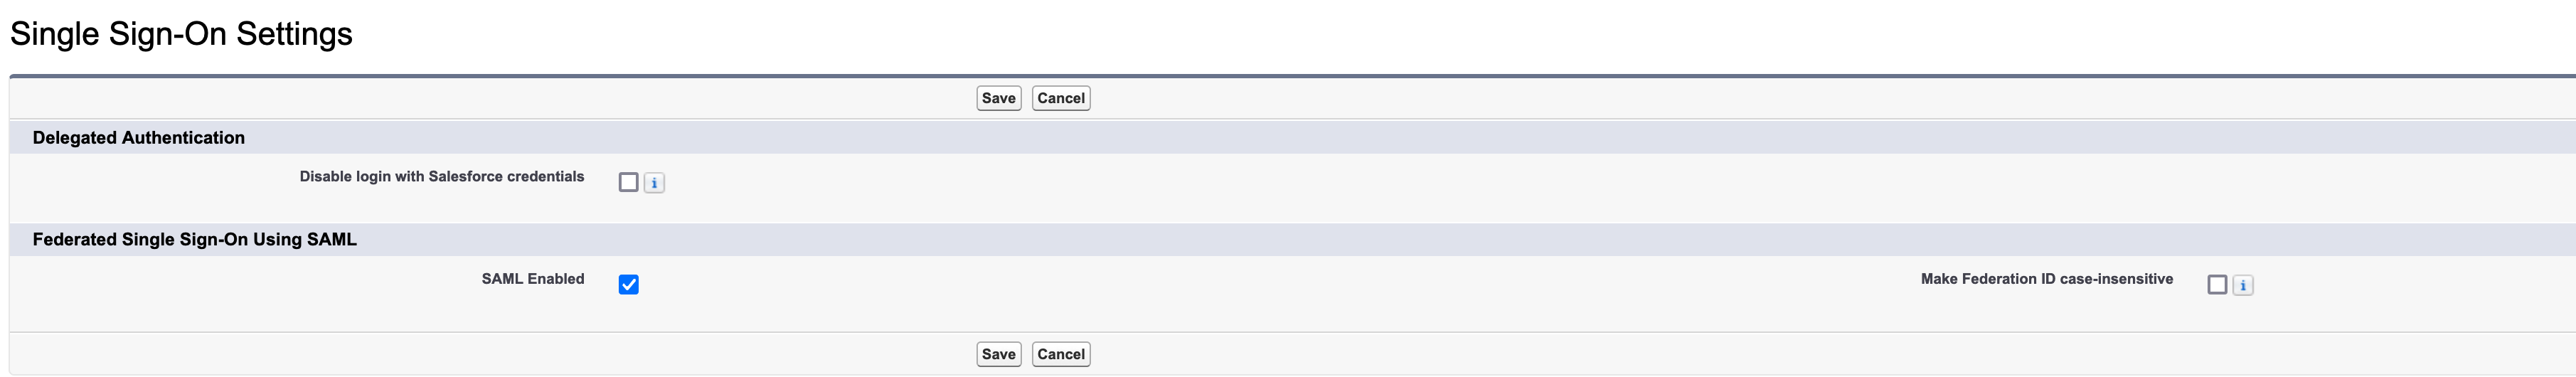
Task: Click the Delegated Authentication section header
Action: pos(139,138)
